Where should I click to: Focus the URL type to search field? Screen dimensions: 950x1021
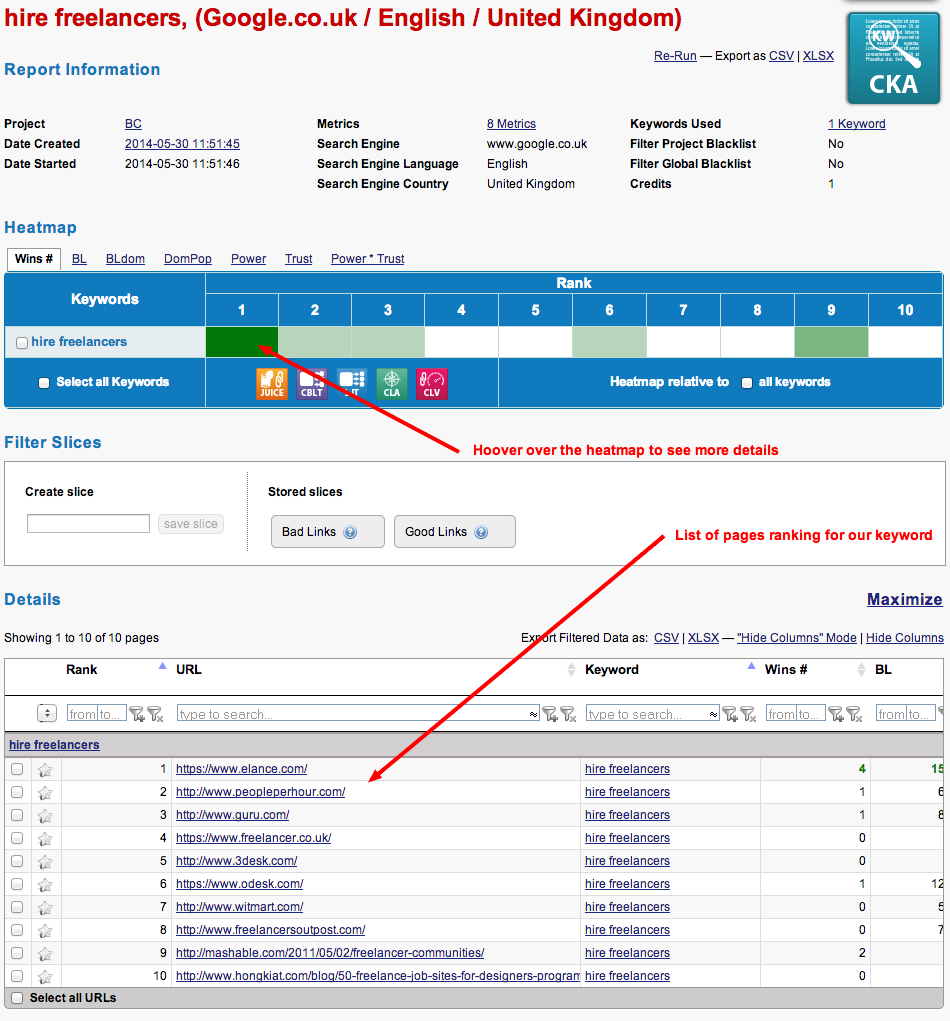tap(358, 714)
